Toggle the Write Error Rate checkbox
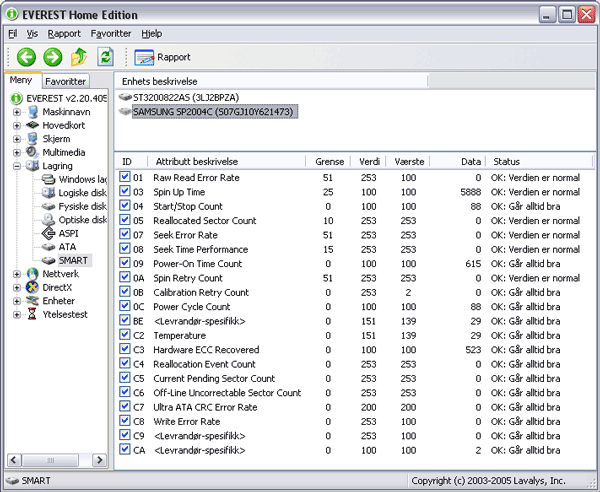 coord(124,420)
